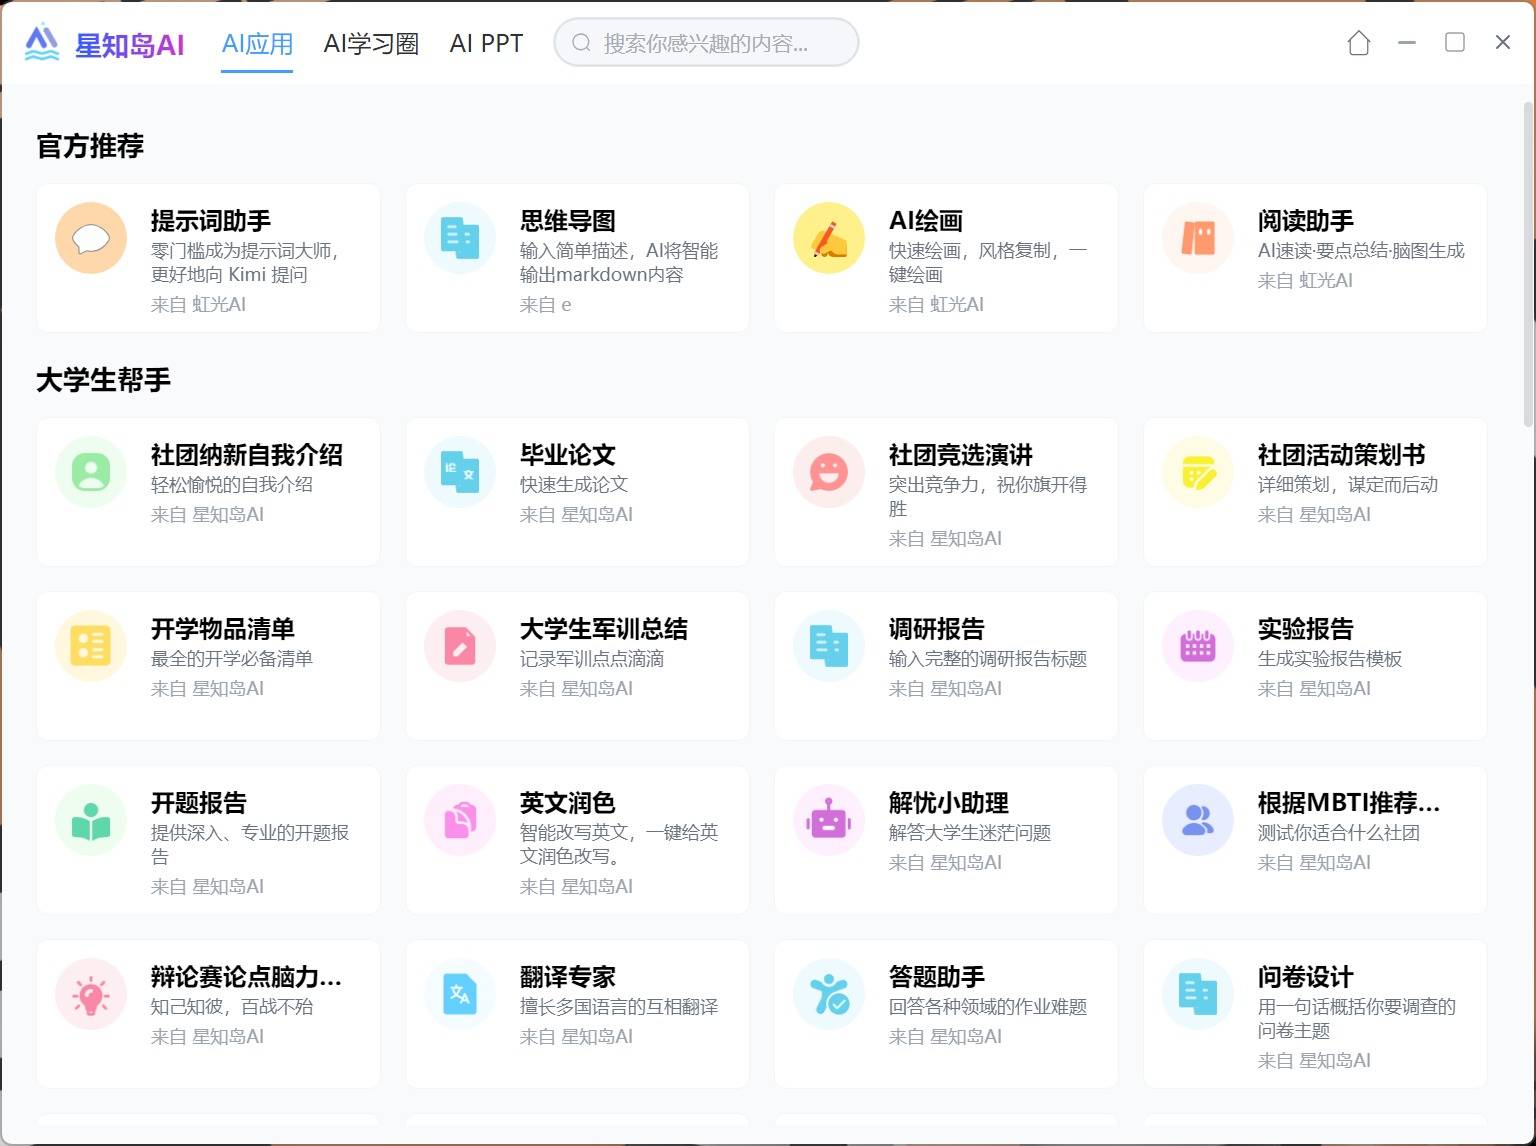
Task: Open the 调研报告 app title
Action: pos(936,629)
